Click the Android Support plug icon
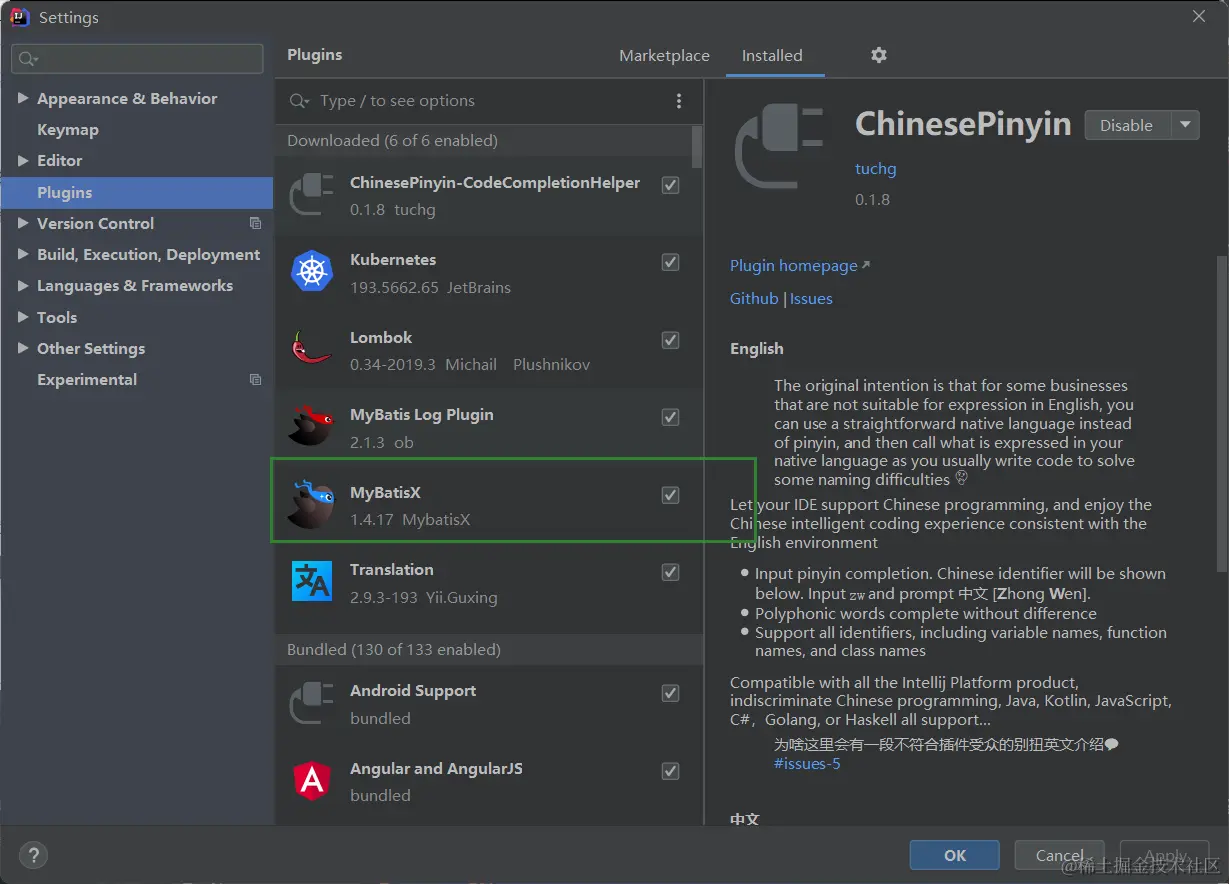This screenshot has width=1229, height=884. coord(311,703)
